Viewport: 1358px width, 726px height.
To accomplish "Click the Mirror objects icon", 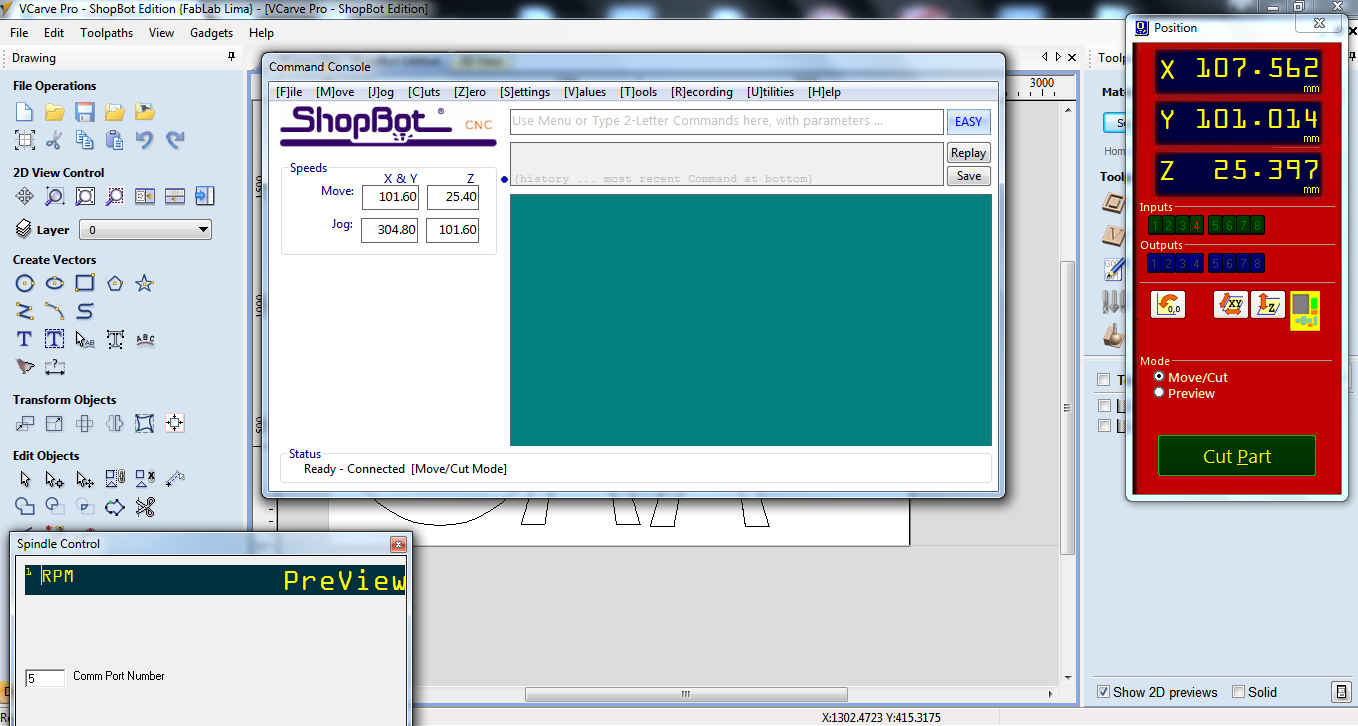I will tap(115, 424).
